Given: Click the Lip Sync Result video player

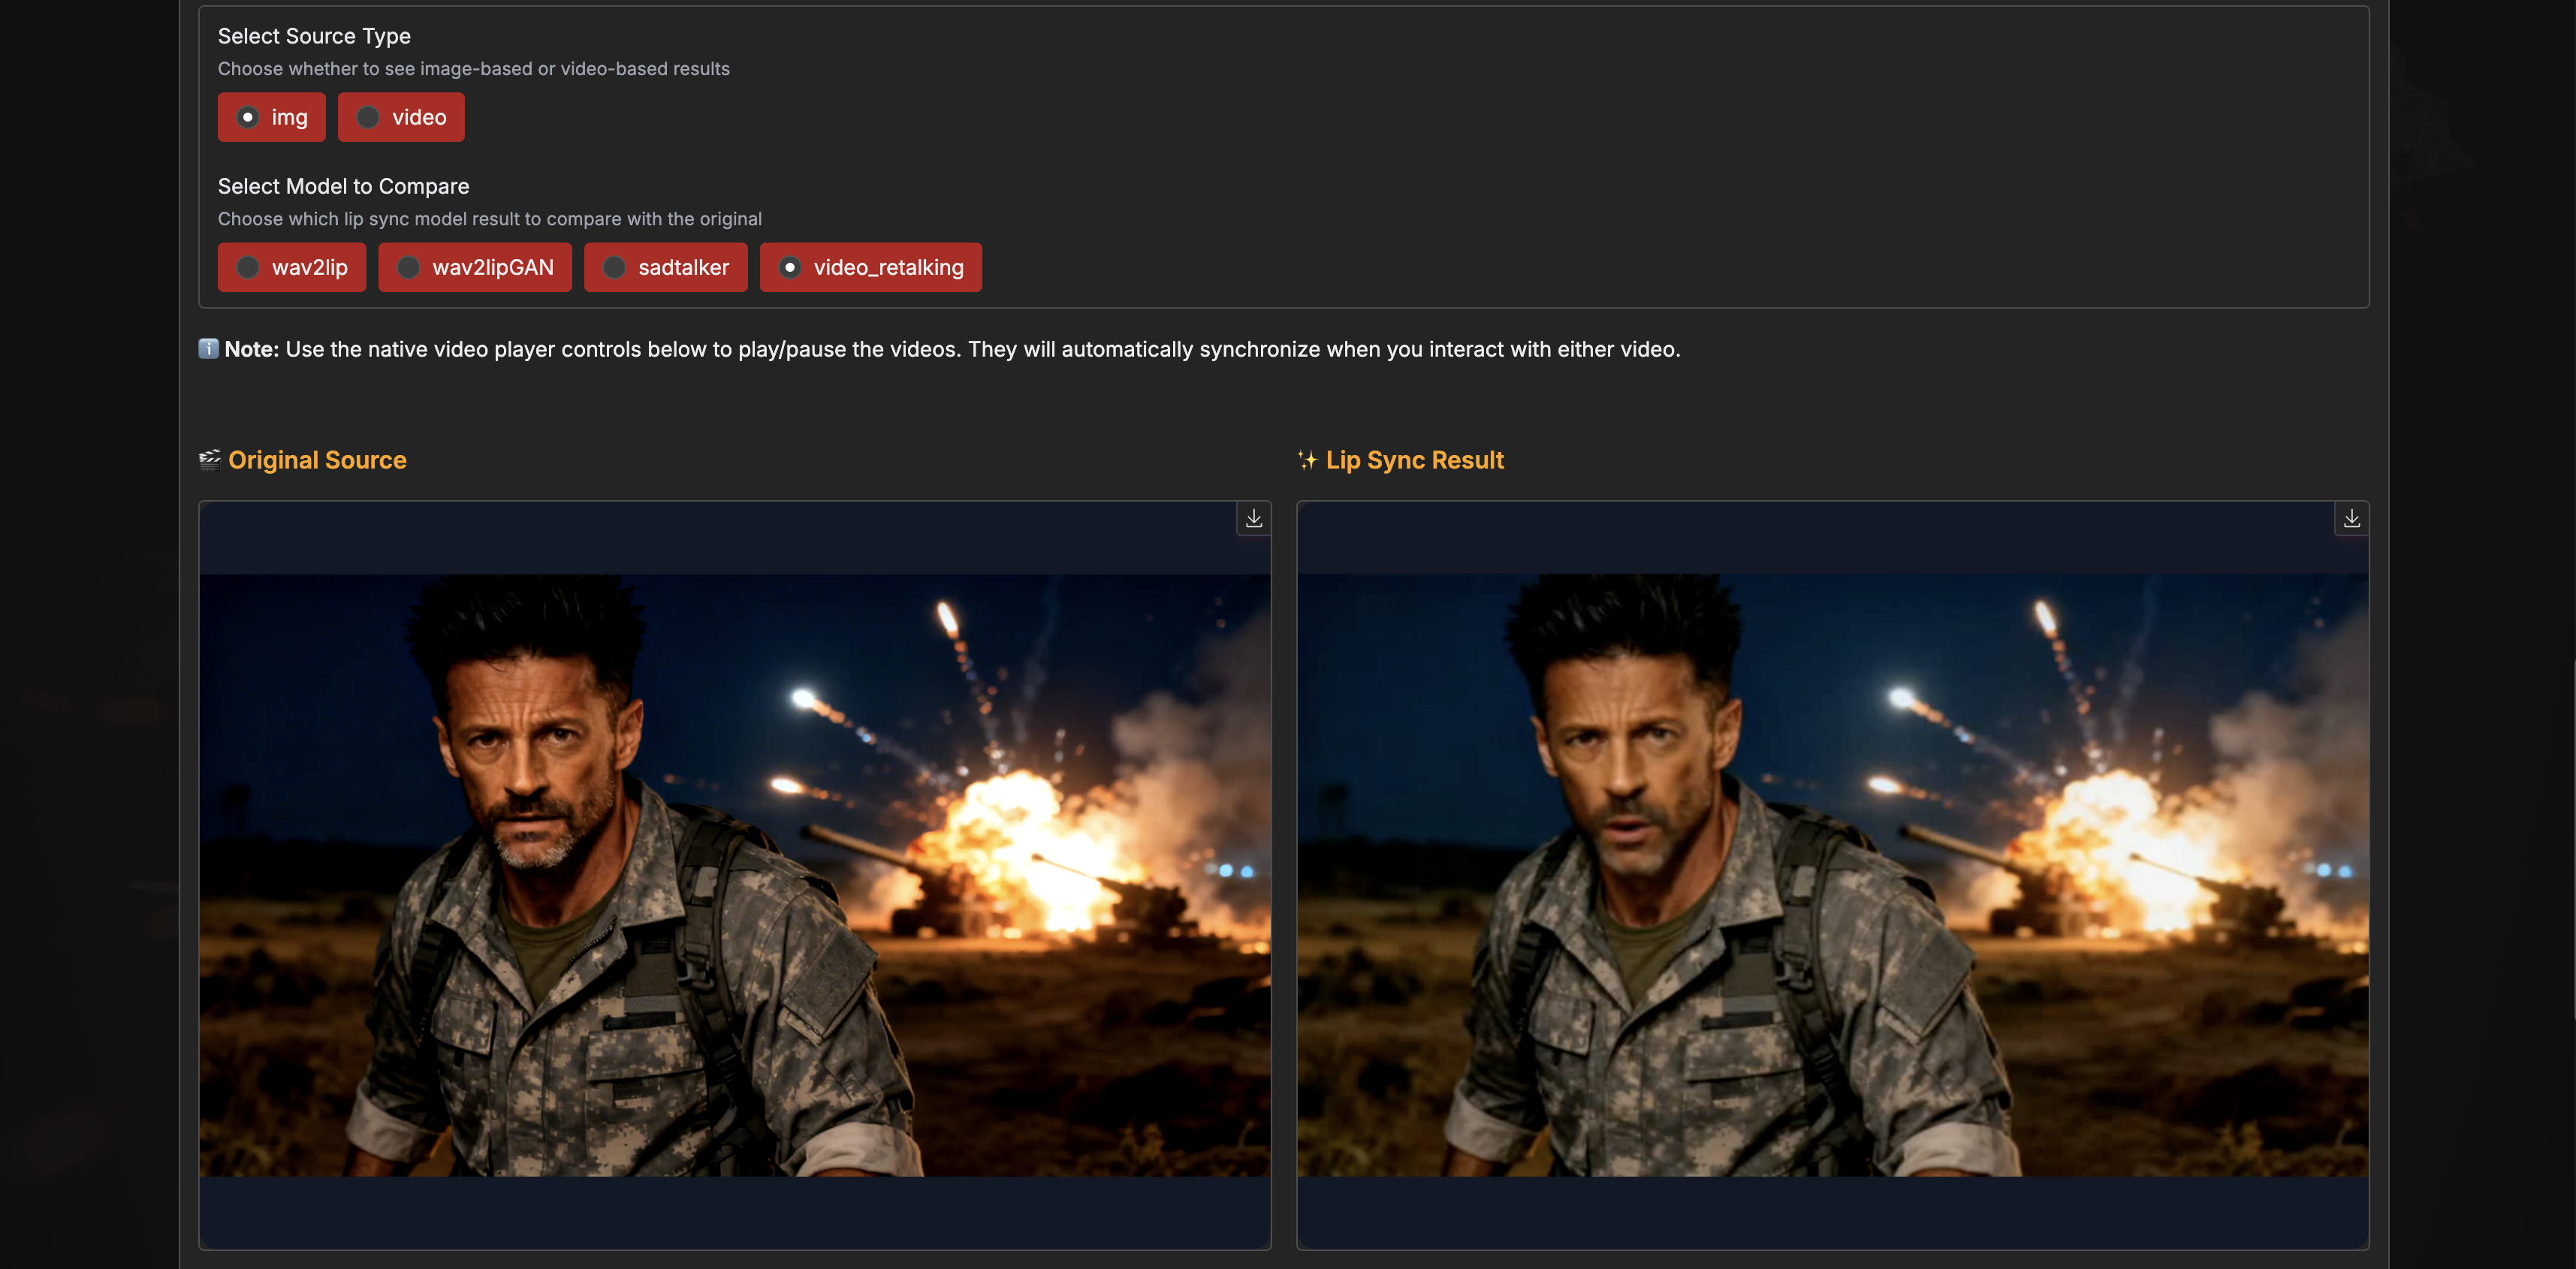Looking at the screenshot, I should click(x=1833, y=875).
